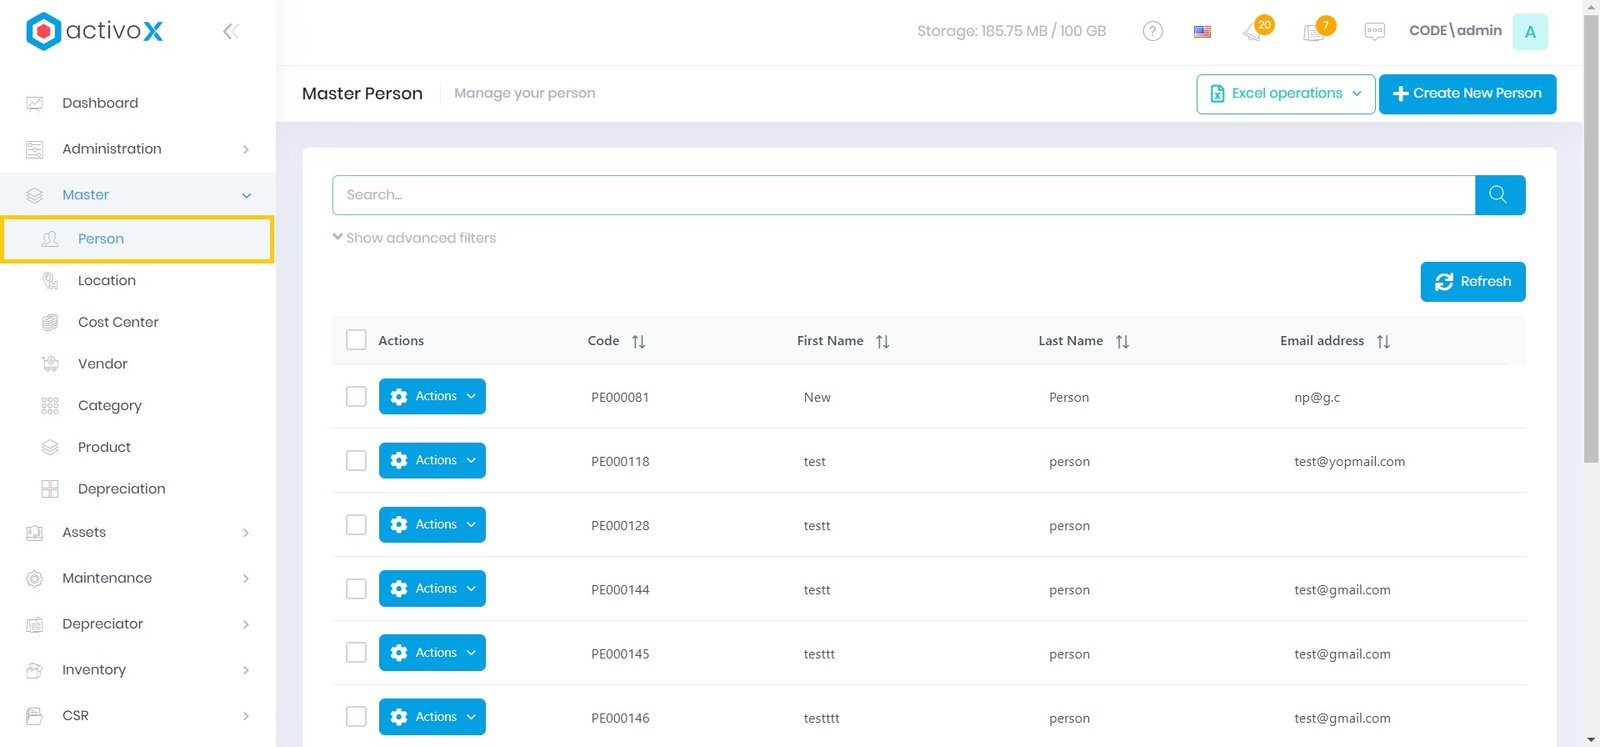The height and width of the screenshot is (747, 1600).
Task: Click the magnifier search button
Action: click(x=1498, y=195)
